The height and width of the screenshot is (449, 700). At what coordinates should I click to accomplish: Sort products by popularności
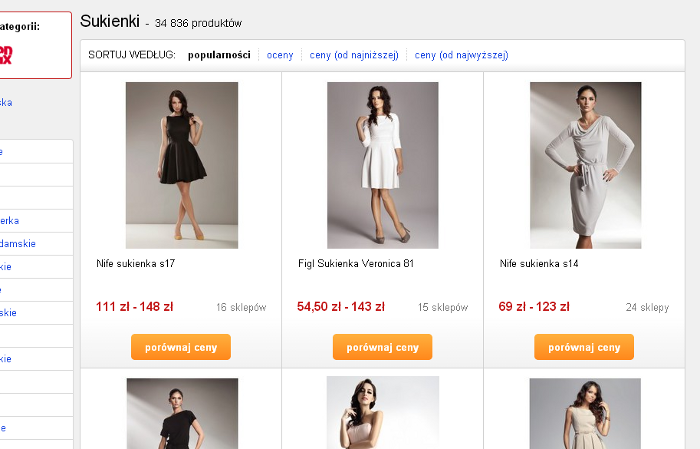coord(218,55)
